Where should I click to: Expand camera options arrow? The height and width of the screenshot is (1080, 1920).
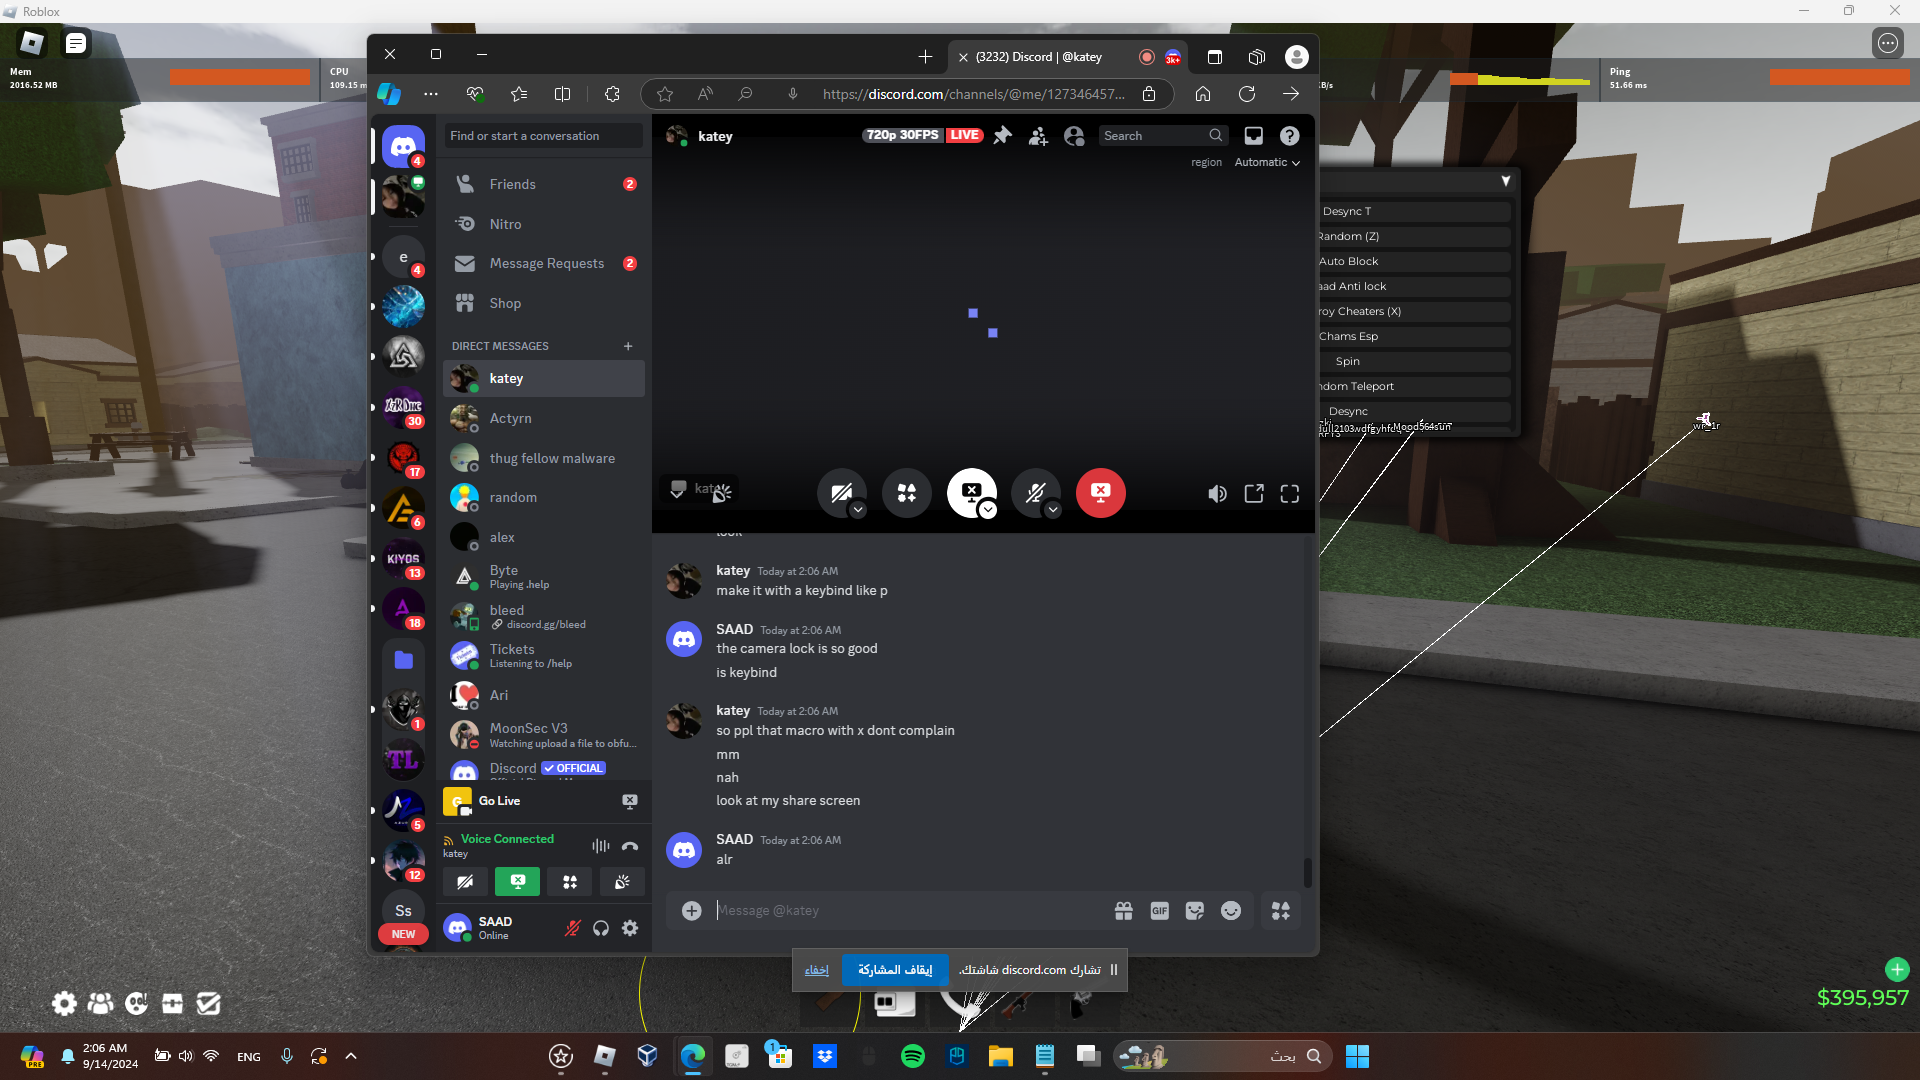858,510
